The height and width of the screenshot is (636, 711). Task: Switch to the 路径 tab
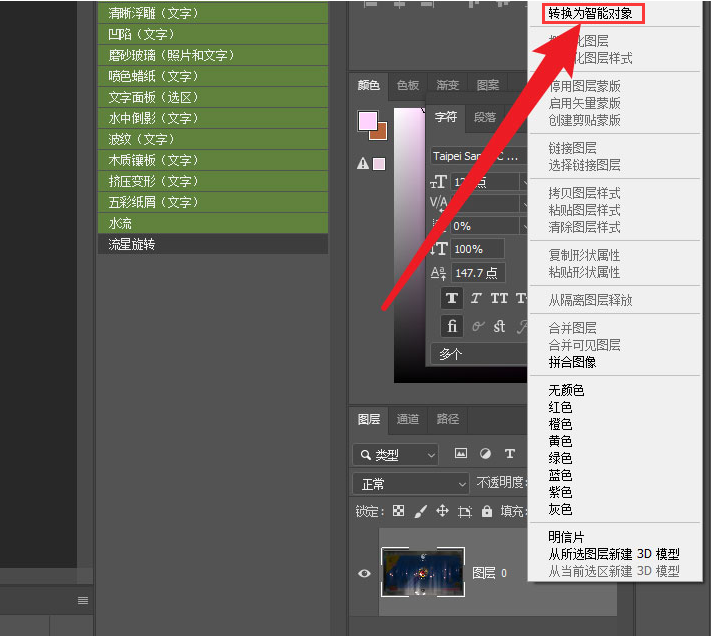pos(448,419)
